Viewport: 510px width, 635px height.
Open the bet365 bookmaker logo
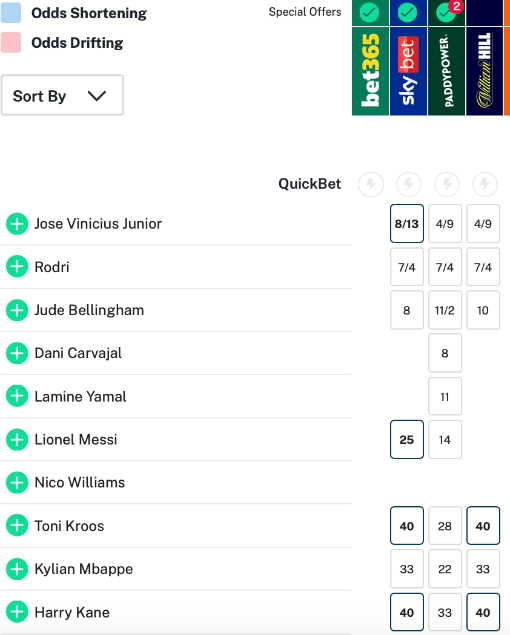tap(370, 71)
